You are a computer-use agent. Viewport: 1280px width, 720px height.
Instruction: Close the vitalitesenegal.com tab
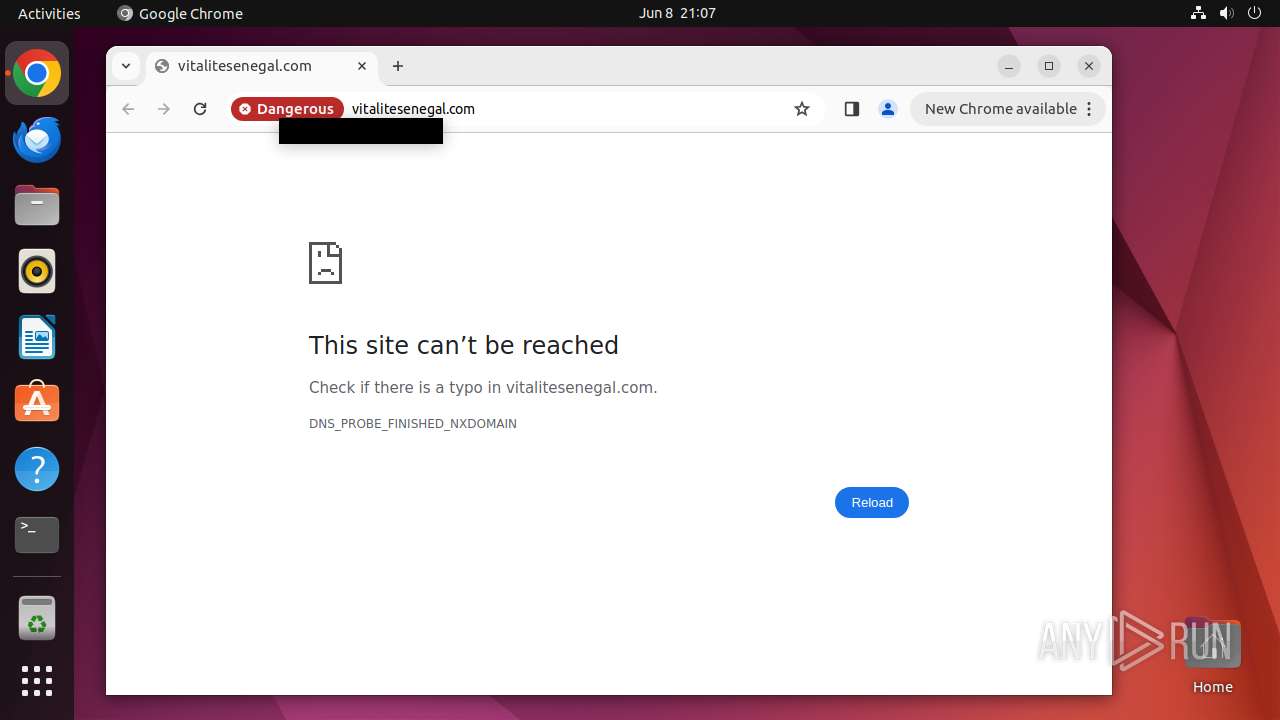click(362, 66)
